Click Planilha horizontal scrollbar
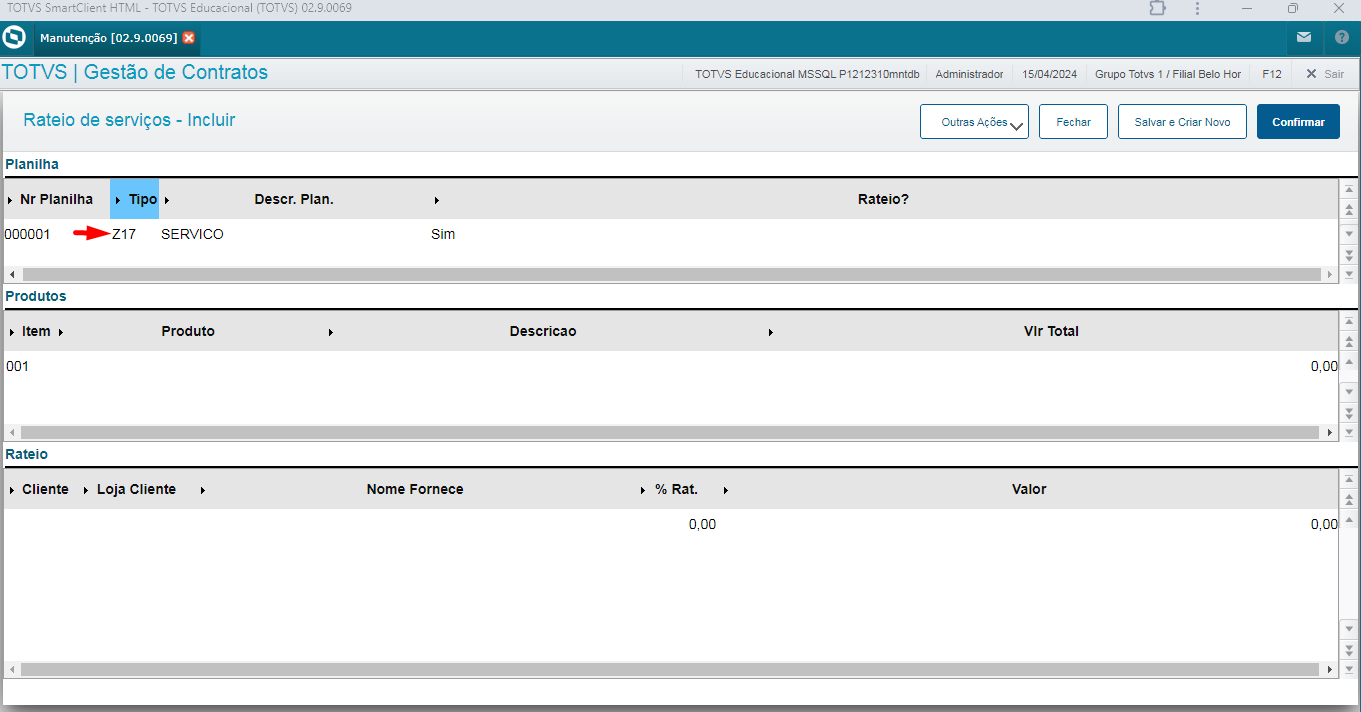Image resolution: width=1361 pixels, height=712 pixels. point(671,274)
